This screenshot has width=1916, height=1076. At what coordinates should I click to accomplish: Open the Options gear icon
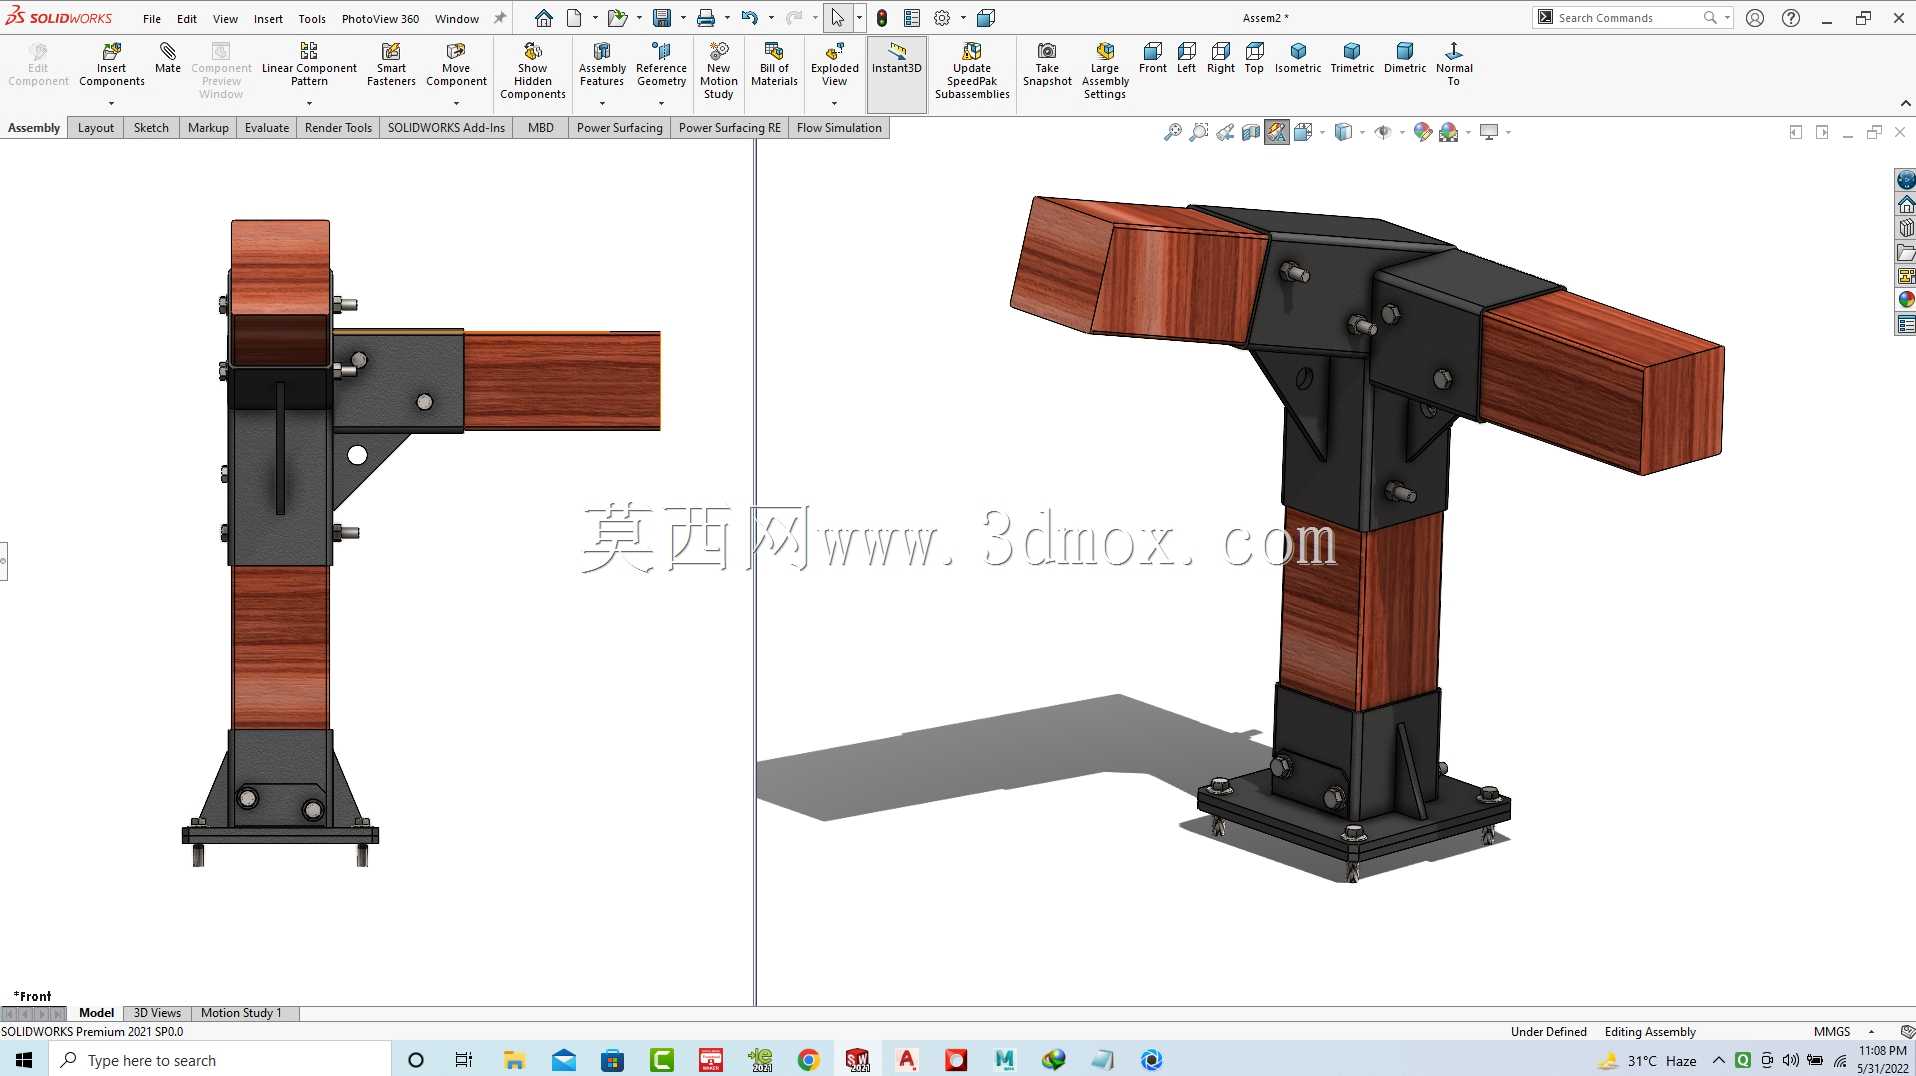coord(942,18)
